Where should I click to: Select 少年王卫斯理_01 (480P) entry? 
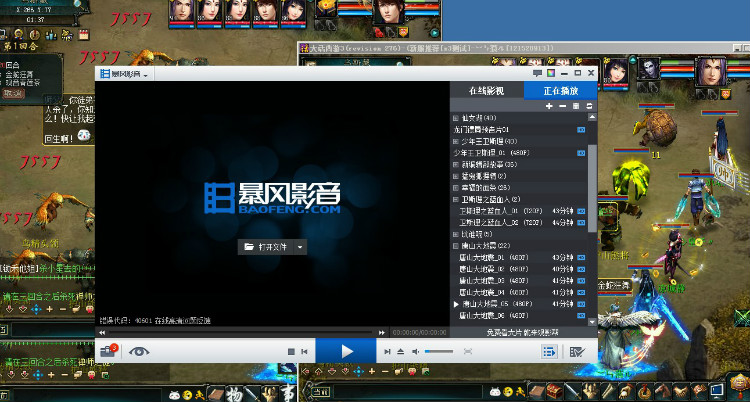point(519,153)
